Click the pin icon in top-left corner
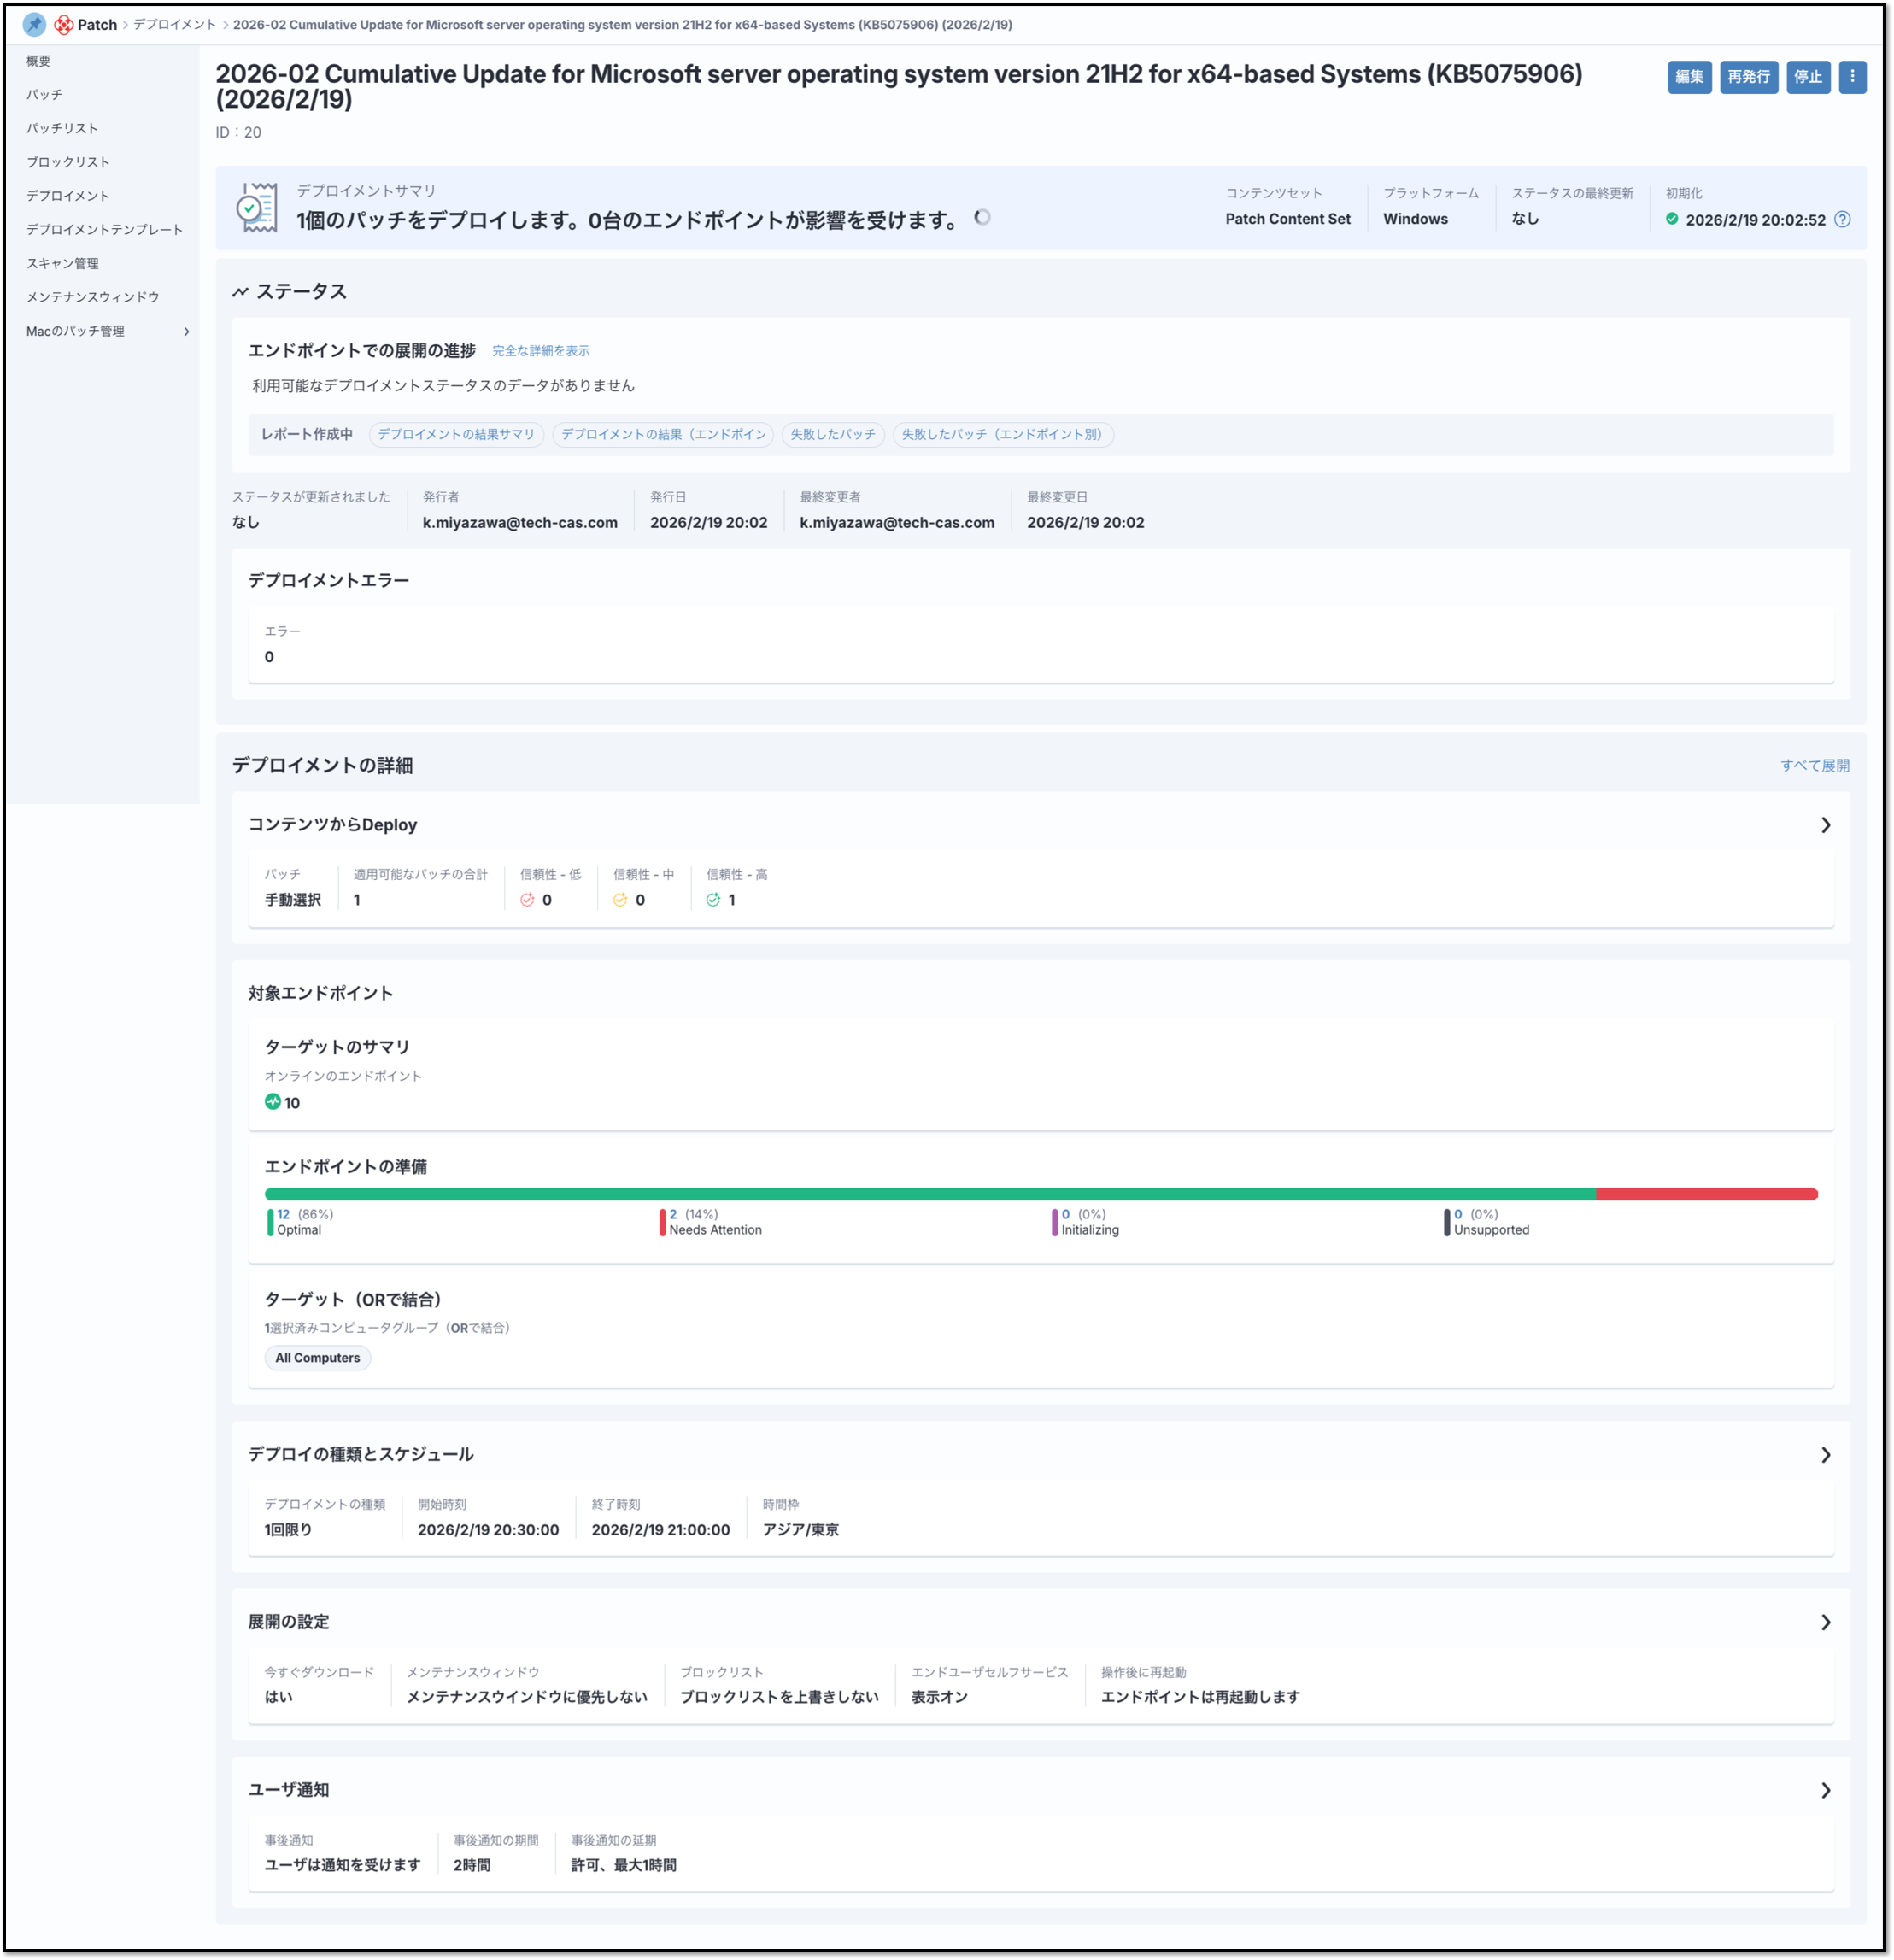The image size is (1894, 1960). [x=34, y=24]
